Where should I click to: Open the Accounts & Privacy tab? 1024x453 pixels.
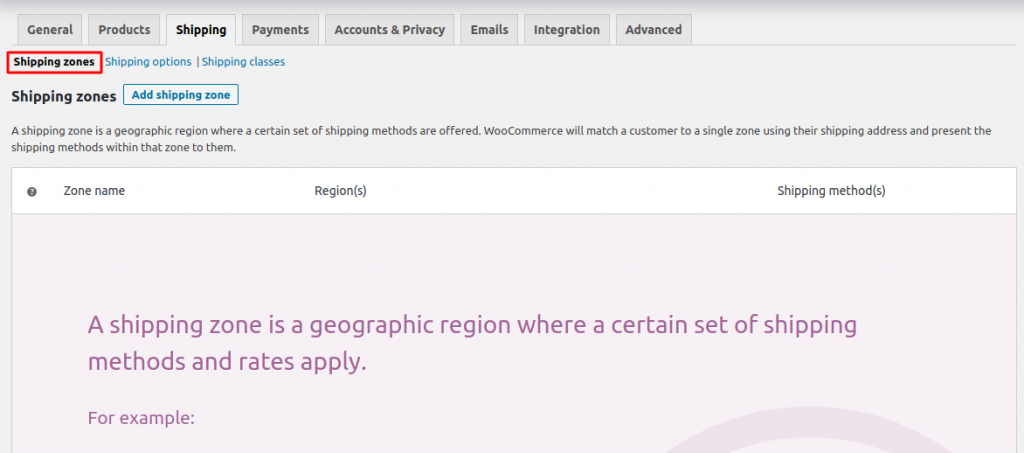tap(389, 30)
